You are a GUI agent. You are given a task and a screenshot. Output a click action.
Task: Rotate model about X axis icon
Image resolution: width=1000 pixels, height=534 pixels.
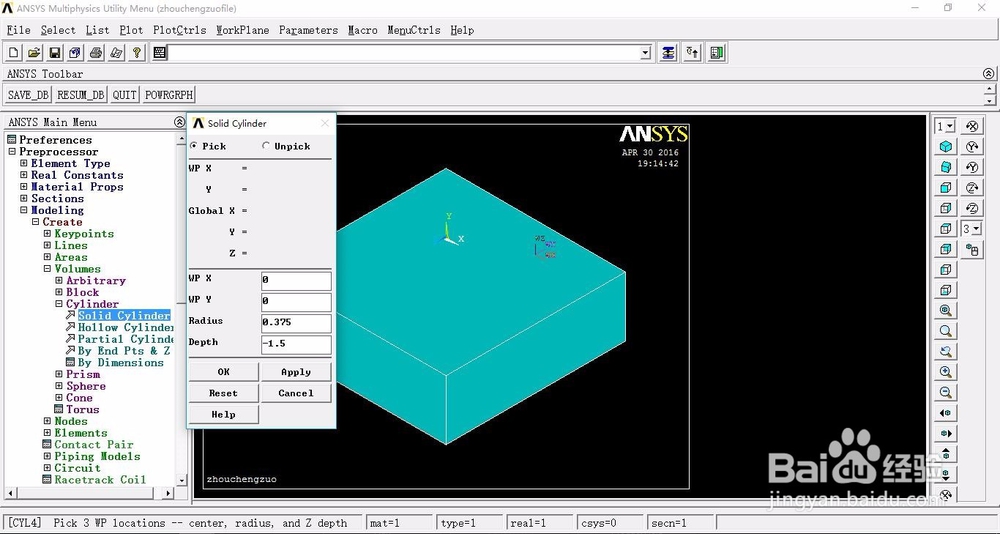tap(972, 126)
